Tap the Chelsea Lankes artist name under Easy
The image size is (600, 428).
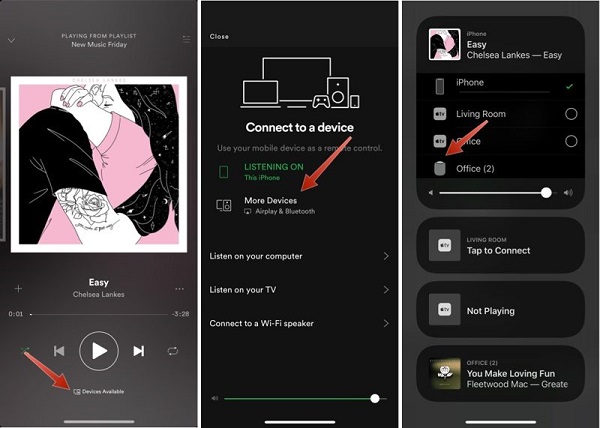tap(99, 294)
